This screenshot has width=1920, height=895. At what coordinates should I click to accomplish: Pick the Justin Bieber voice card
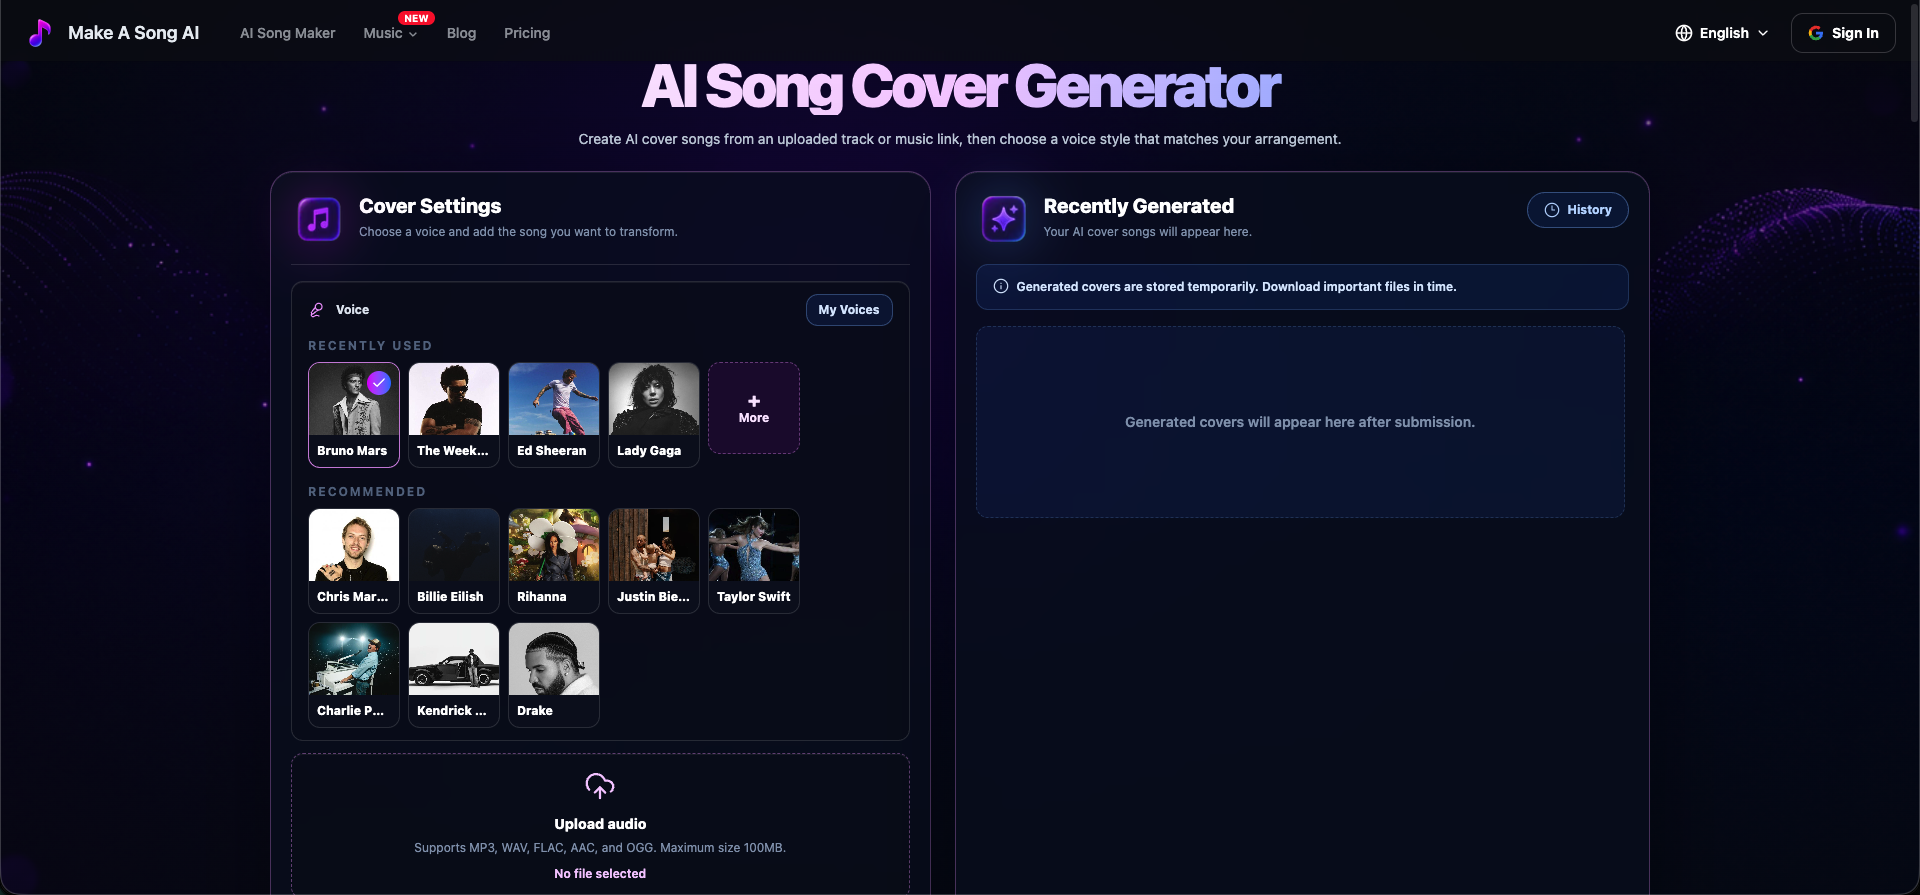654,560
